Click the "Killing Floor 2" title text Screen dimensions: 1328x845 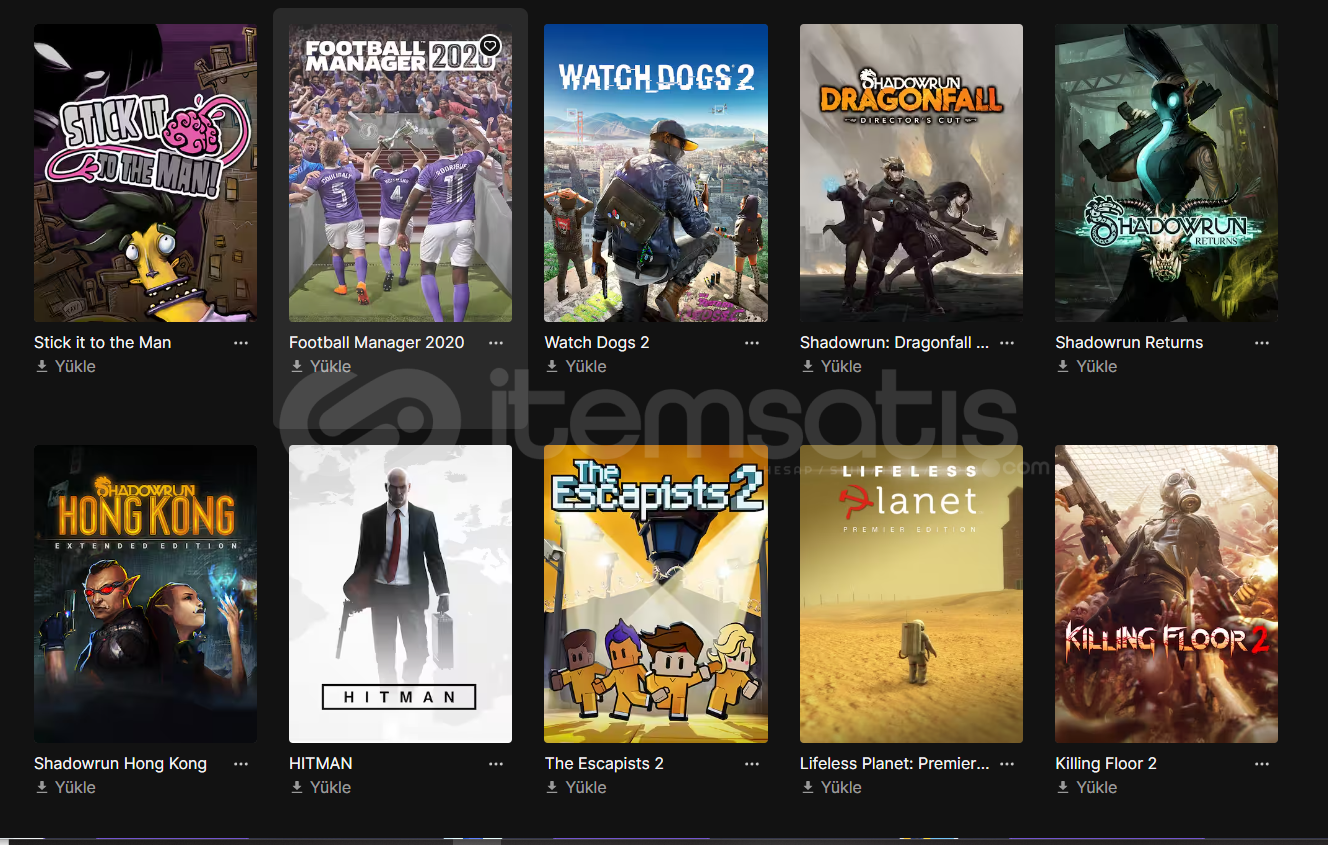[1106, 763]
